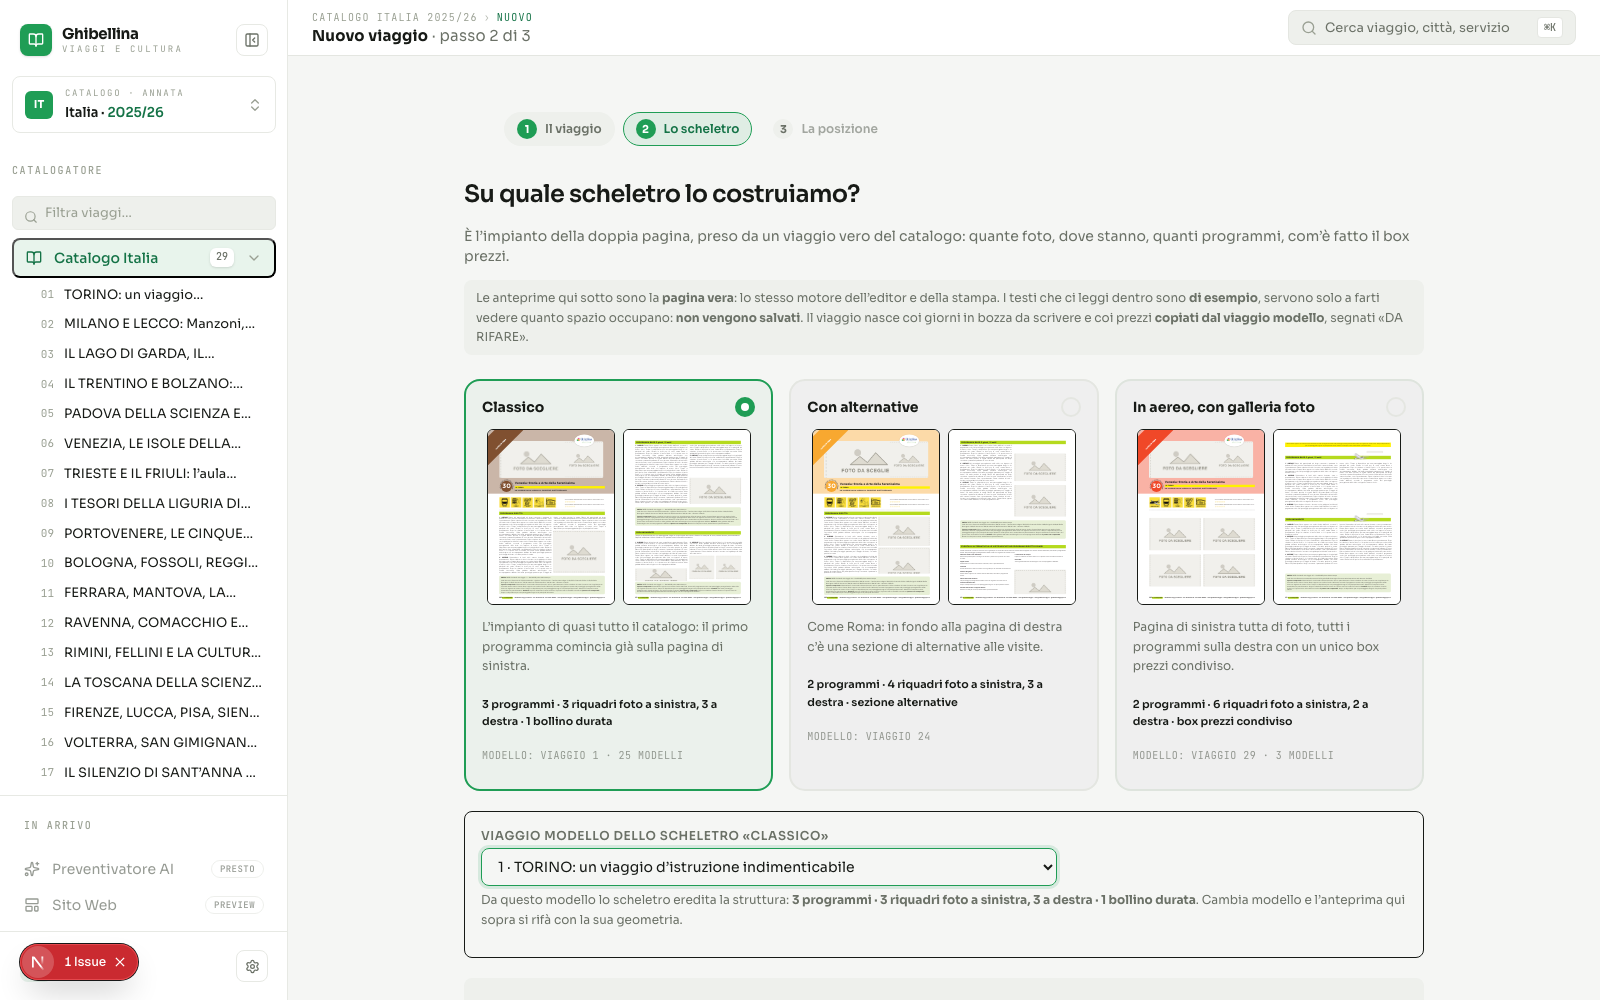Focus the Filtra viaggi filter field
The height and width of the screenshot is (1000, 1600).
(144, 213)
